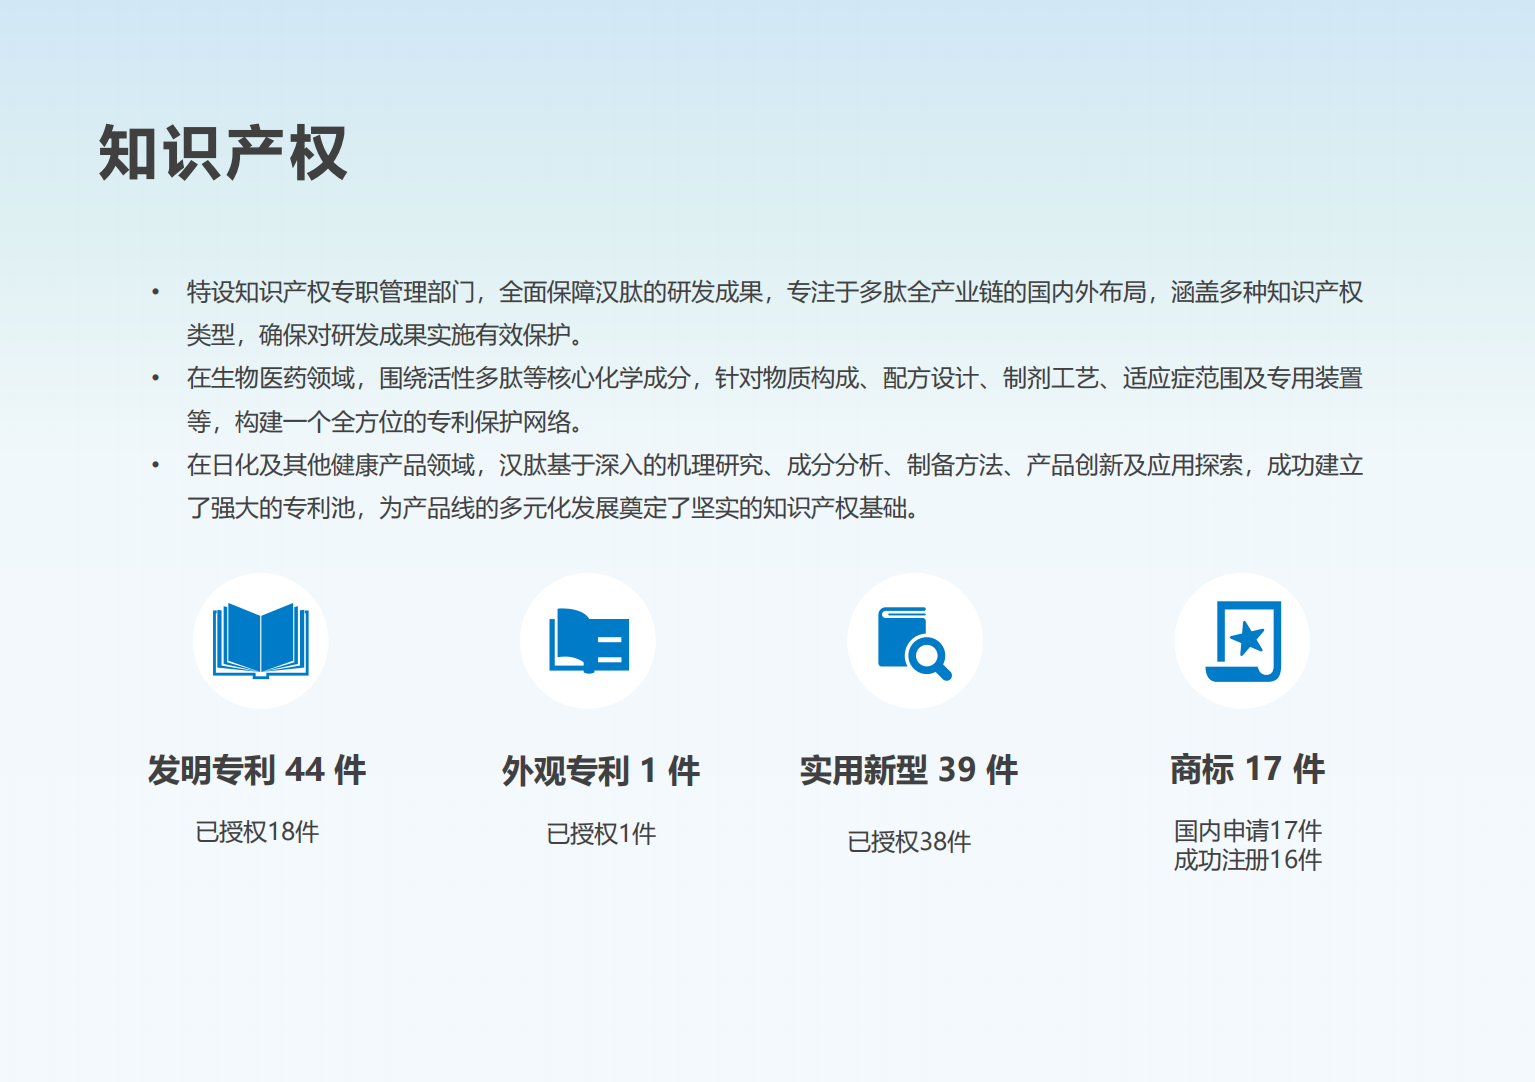Click the bullet line starting 在日化及其他健康产品领域
Viewport: 1535px width, 1082px height.
coord(775,465)
